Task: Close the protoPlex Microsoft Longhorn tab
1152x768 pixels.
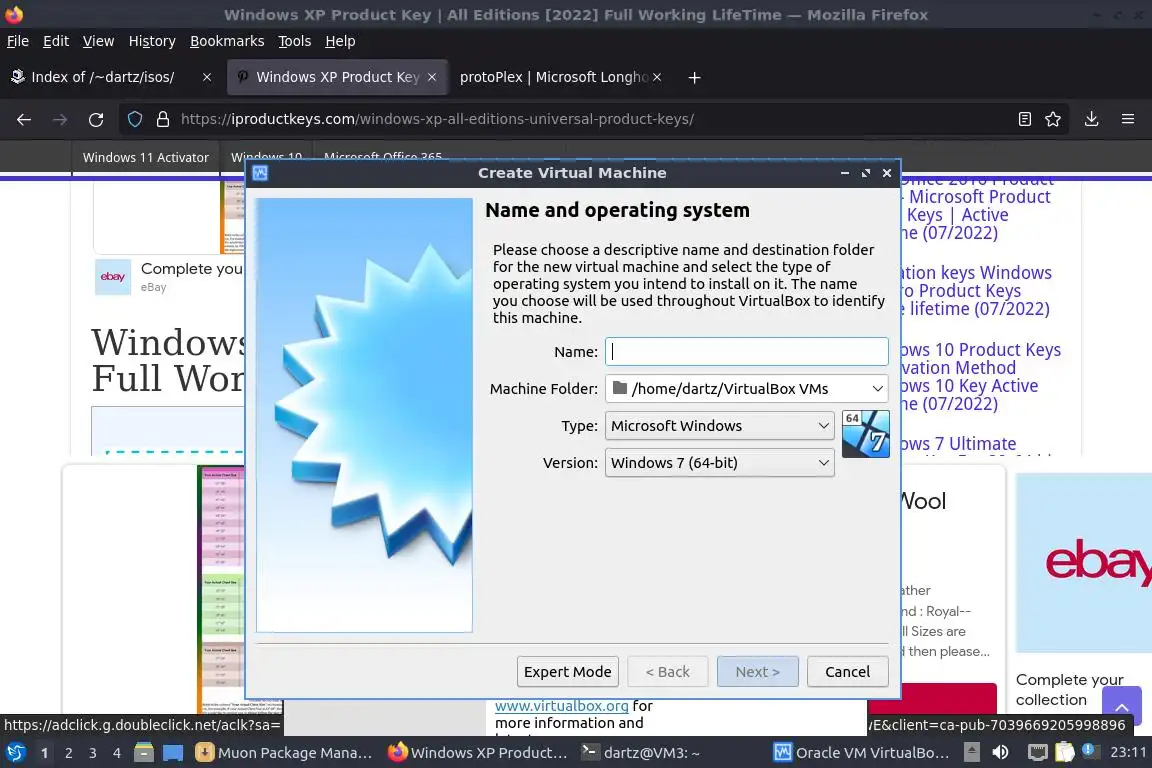Action: [657, 77]
